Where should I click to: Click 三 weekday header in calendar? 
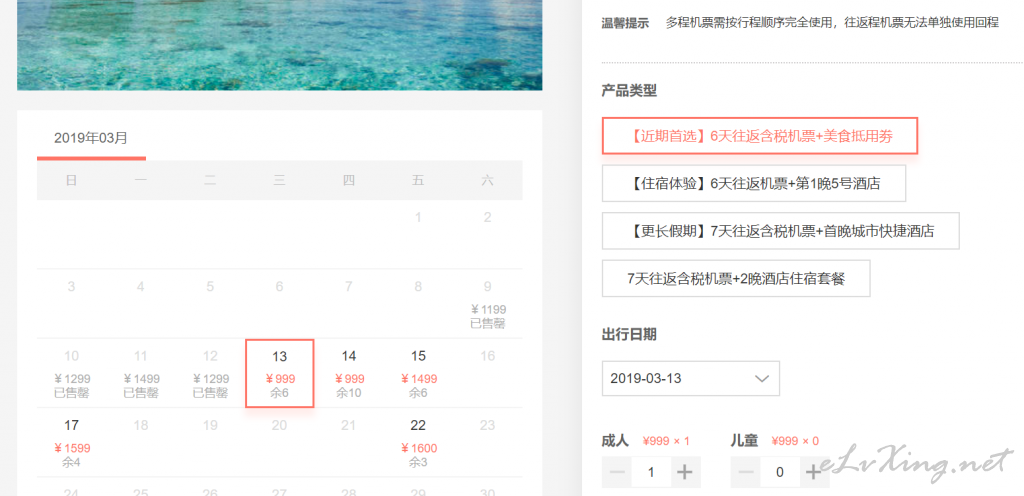(x=280, y=180)
